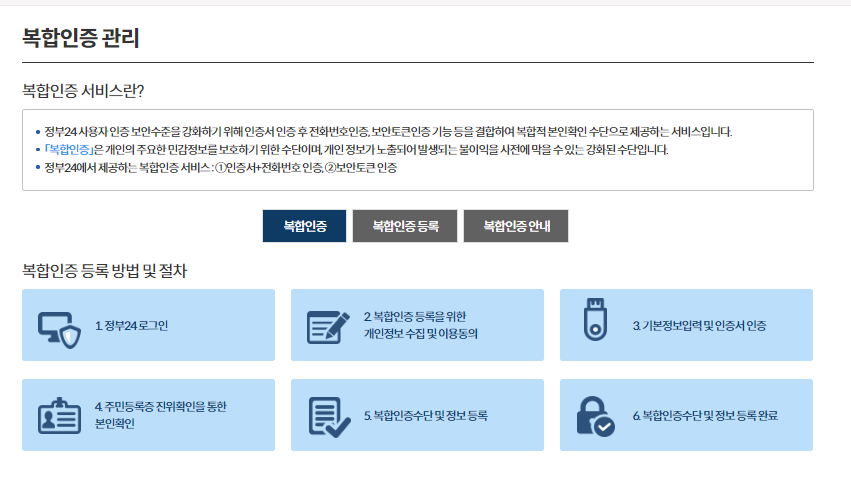Click the monitor shield icon for 정부24 로그인
This screenshot has width=851, height=482.
point(59,329)
